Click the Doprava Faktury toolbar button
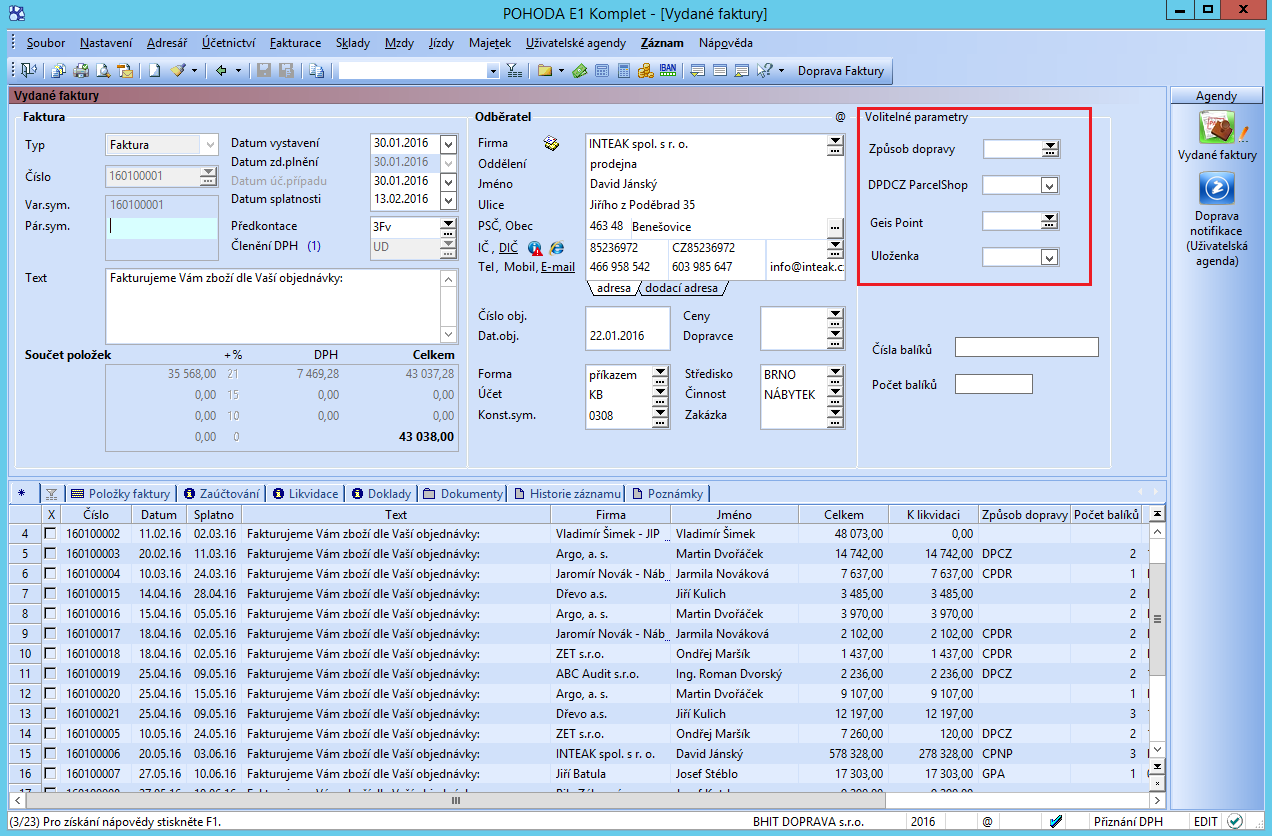Image resolution: width=1272 pixels, height=836 pixels. 841,71
